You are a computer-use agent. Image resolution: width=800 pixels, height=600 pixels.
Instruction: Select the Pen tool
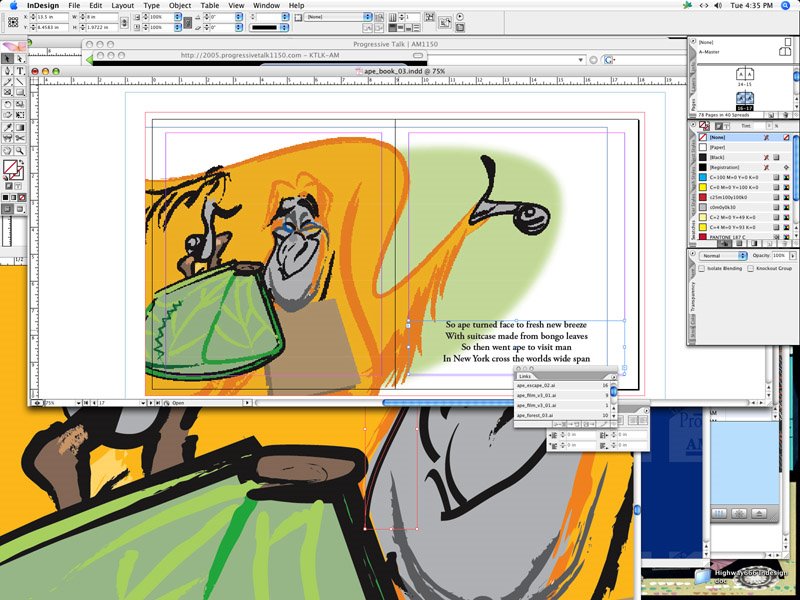pos(8,70)
